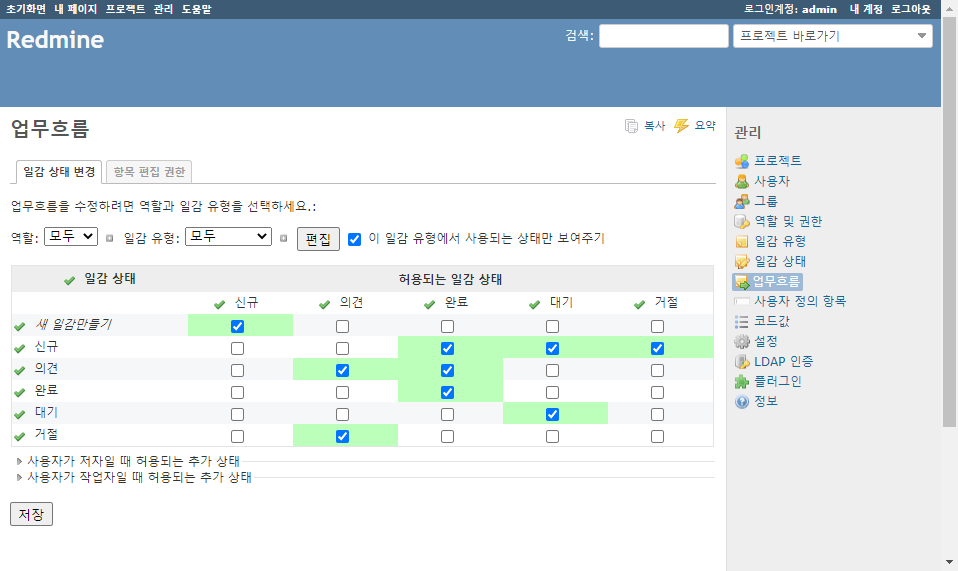Image resolution: width=958 pixels, height=571 pixels.
Task: Click the 일감 상태 icon in sidebar
Action: (742, 262)
